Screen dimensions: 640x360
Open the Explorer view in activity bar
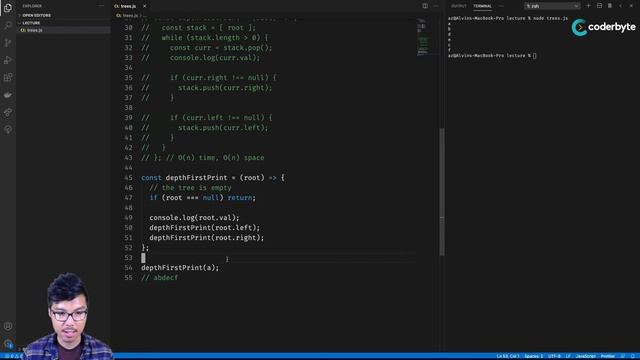click(x=8, y=8)
